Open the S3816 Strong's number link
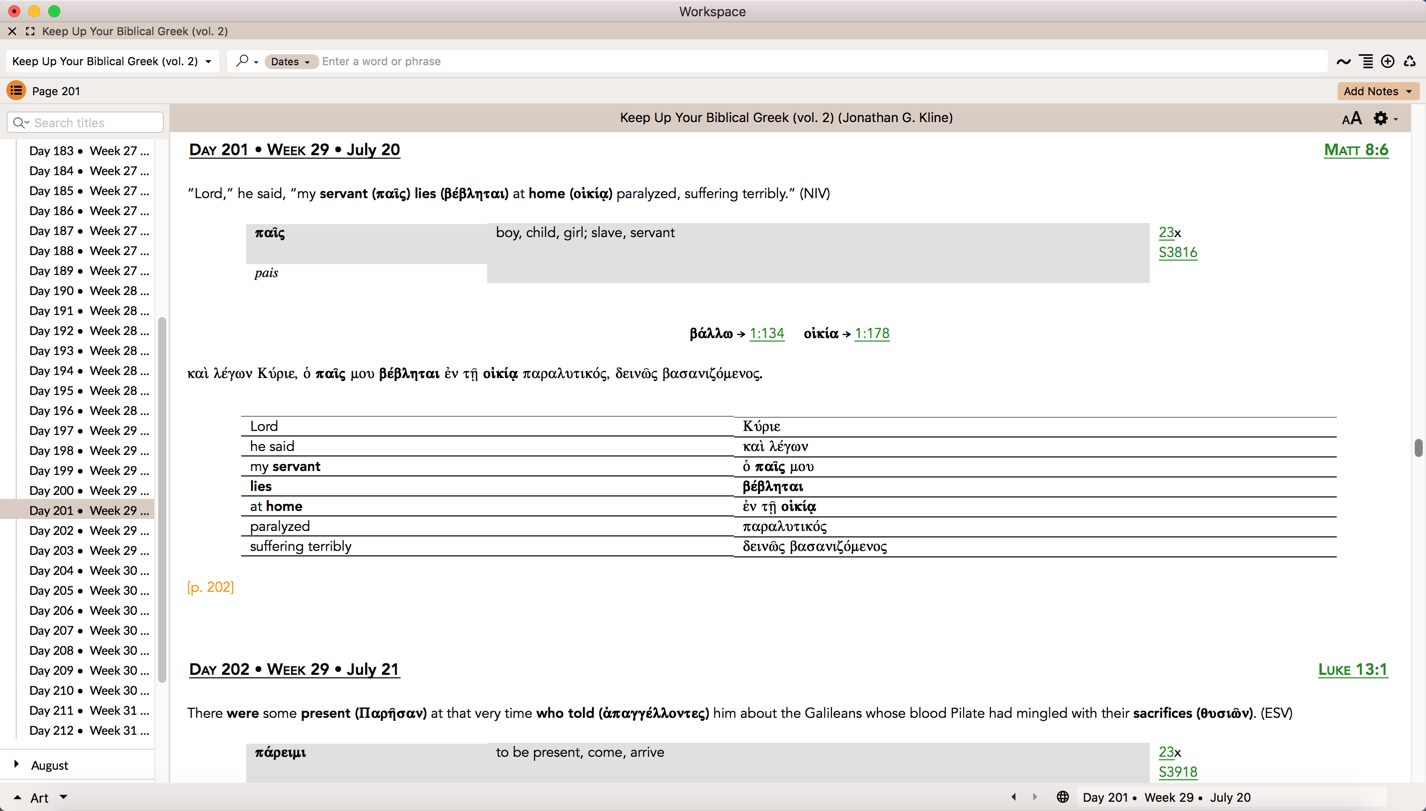The width and height of the screenshot is (1426, 811). 1178,253
